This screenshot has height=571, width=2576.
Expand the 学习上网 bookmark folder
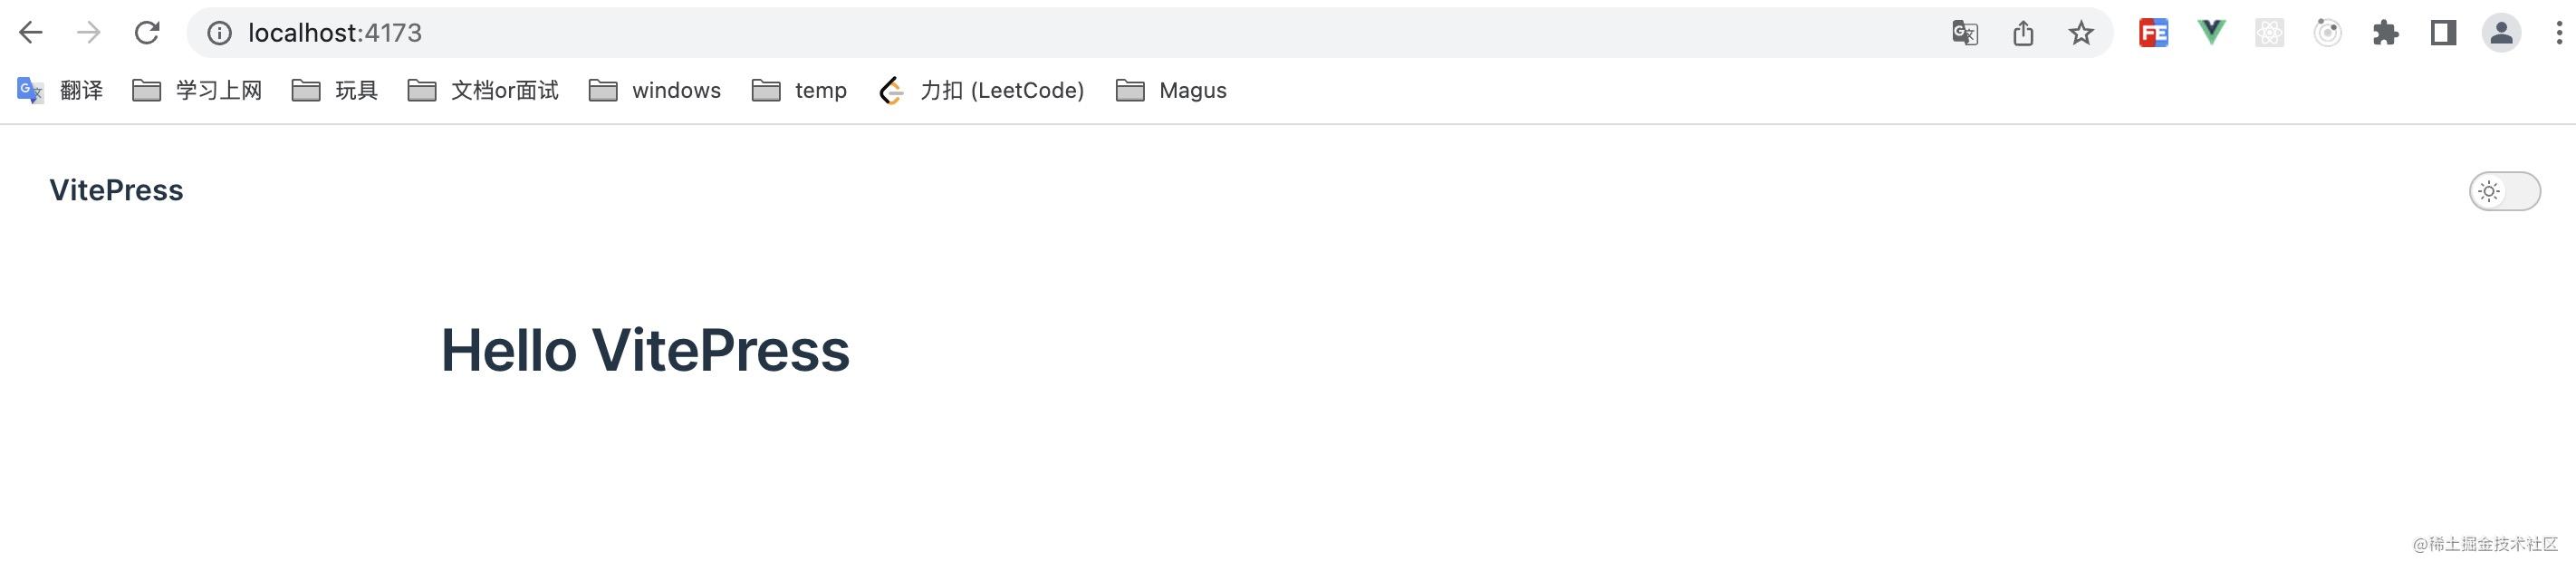197,91
